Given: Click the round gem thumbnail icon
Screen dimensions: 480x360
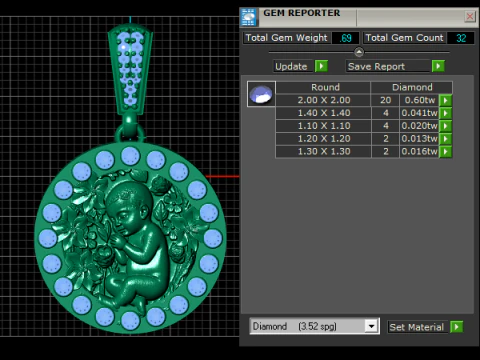Looking at the screenshot, I should point(261,94).
